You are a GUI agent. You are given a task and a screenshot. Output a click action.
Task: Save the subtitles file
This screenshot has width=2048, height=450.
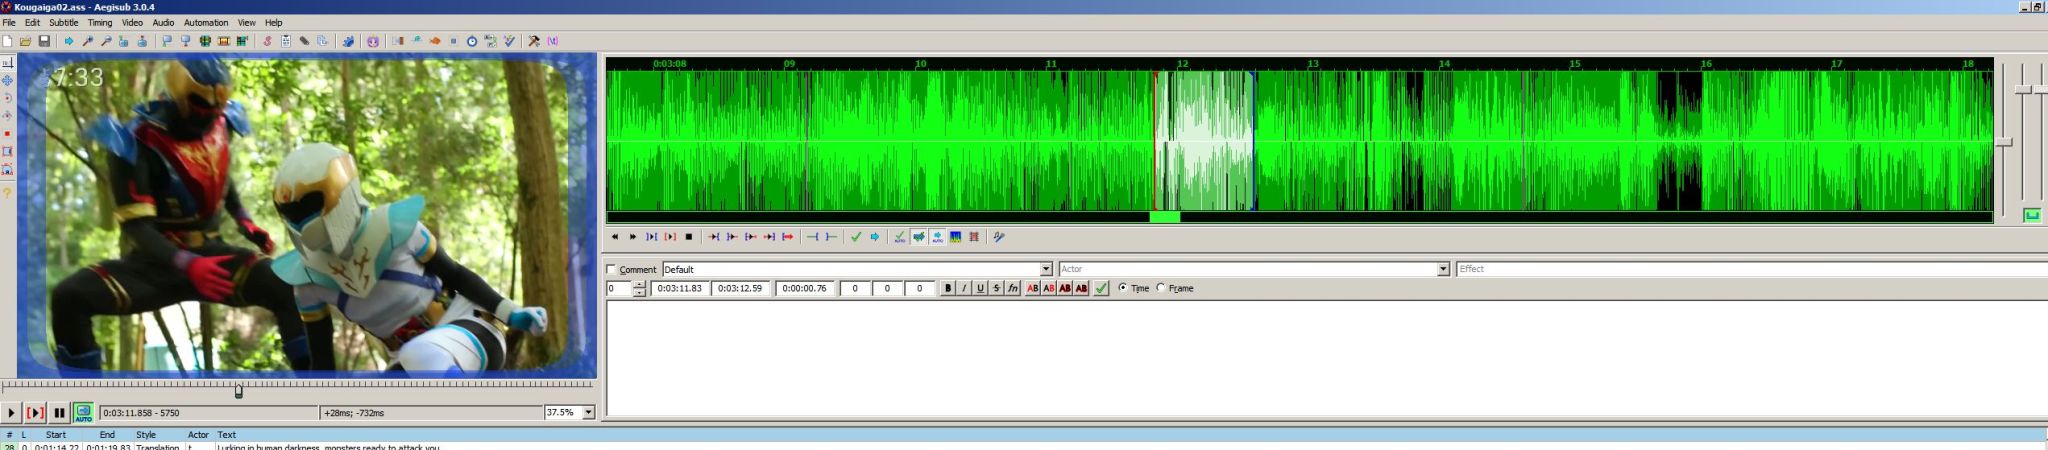[44, 41]
